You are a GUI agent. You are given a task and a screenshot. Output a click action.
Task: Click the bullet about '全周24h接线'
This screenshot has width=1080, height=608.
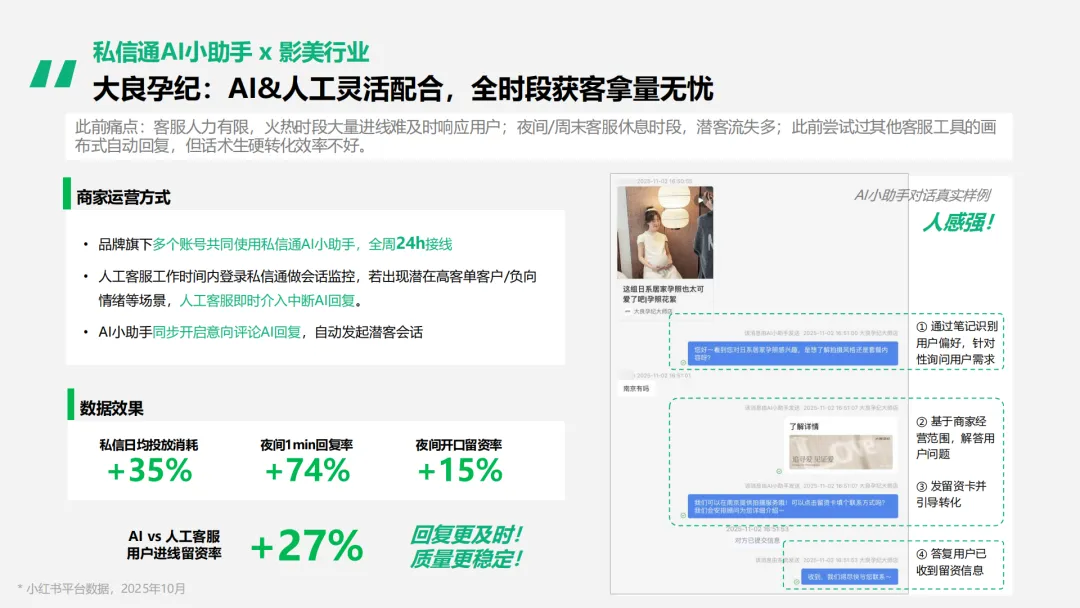point(275,244)
